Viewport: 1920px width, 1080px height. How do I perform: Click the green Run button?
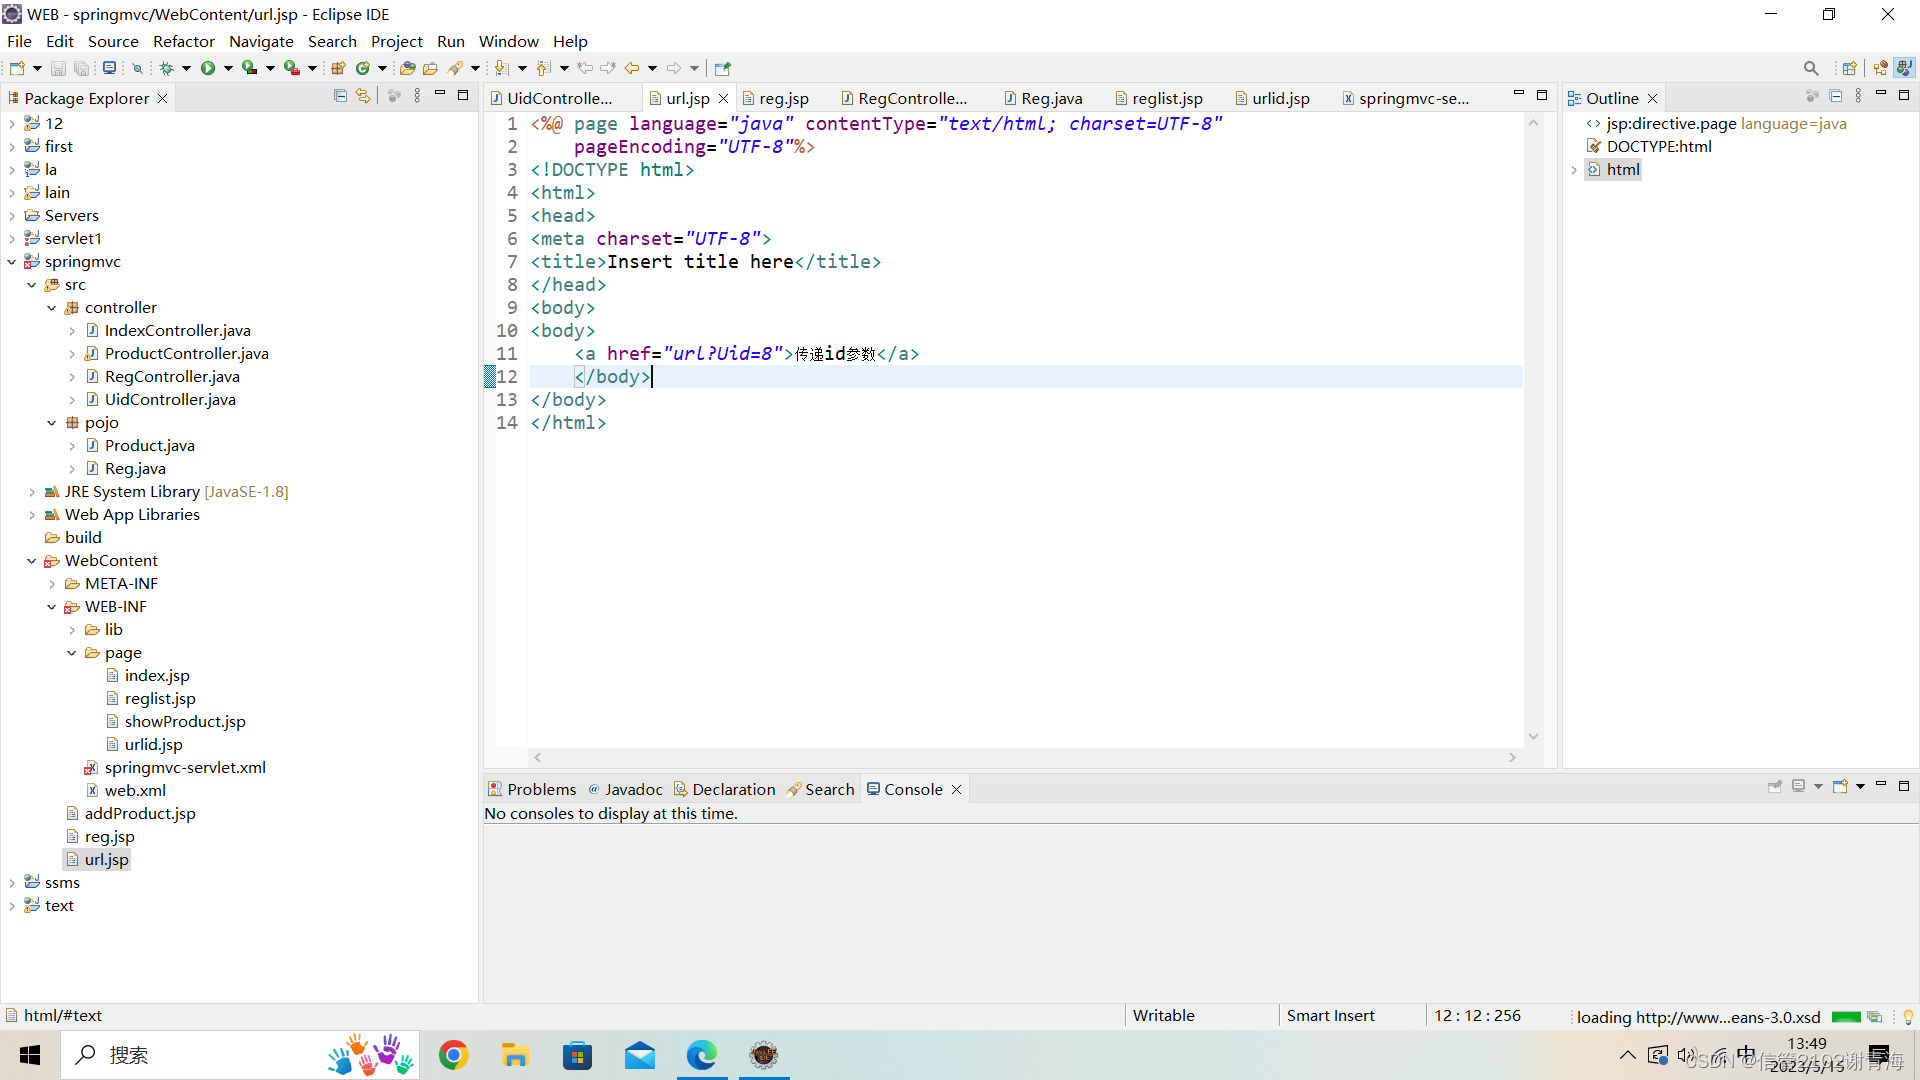point(208,68)
